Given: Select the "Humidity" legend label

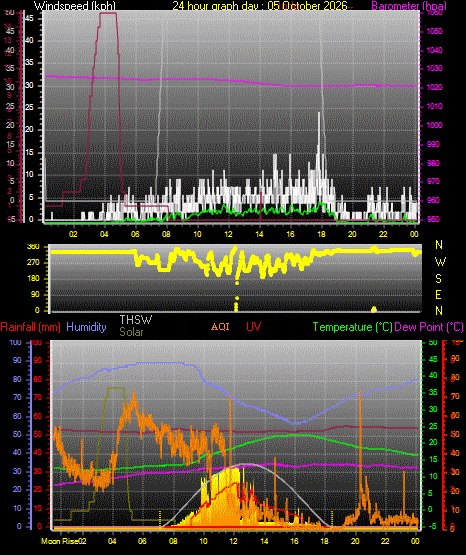Looking at the screenshot, I should click(86, 327).
